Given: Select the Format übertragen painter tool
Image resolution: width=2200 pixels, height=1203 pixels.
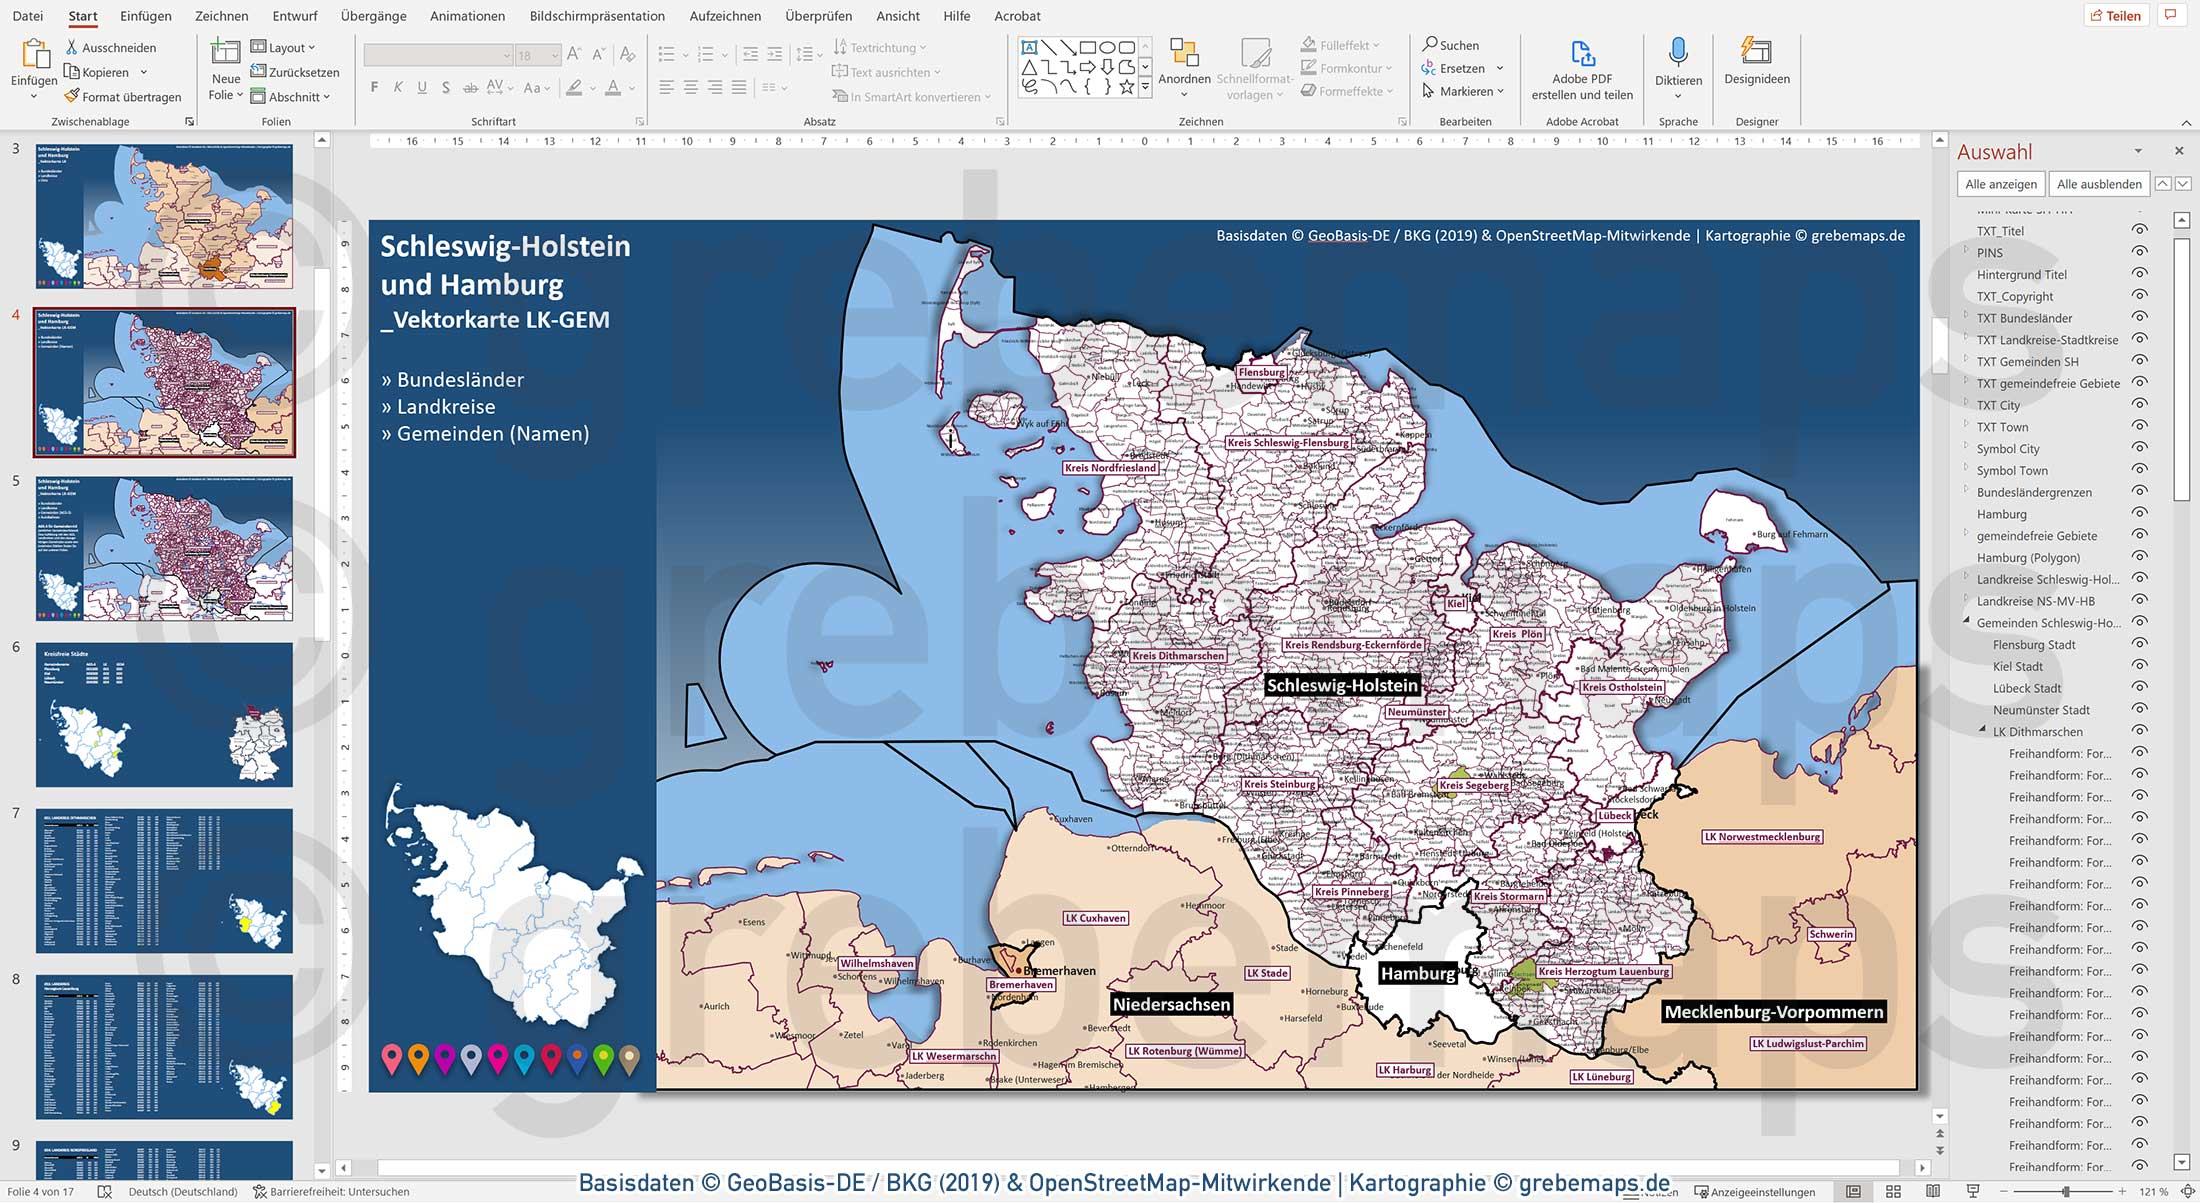Looking at the screenshot, I should point(122,96).
